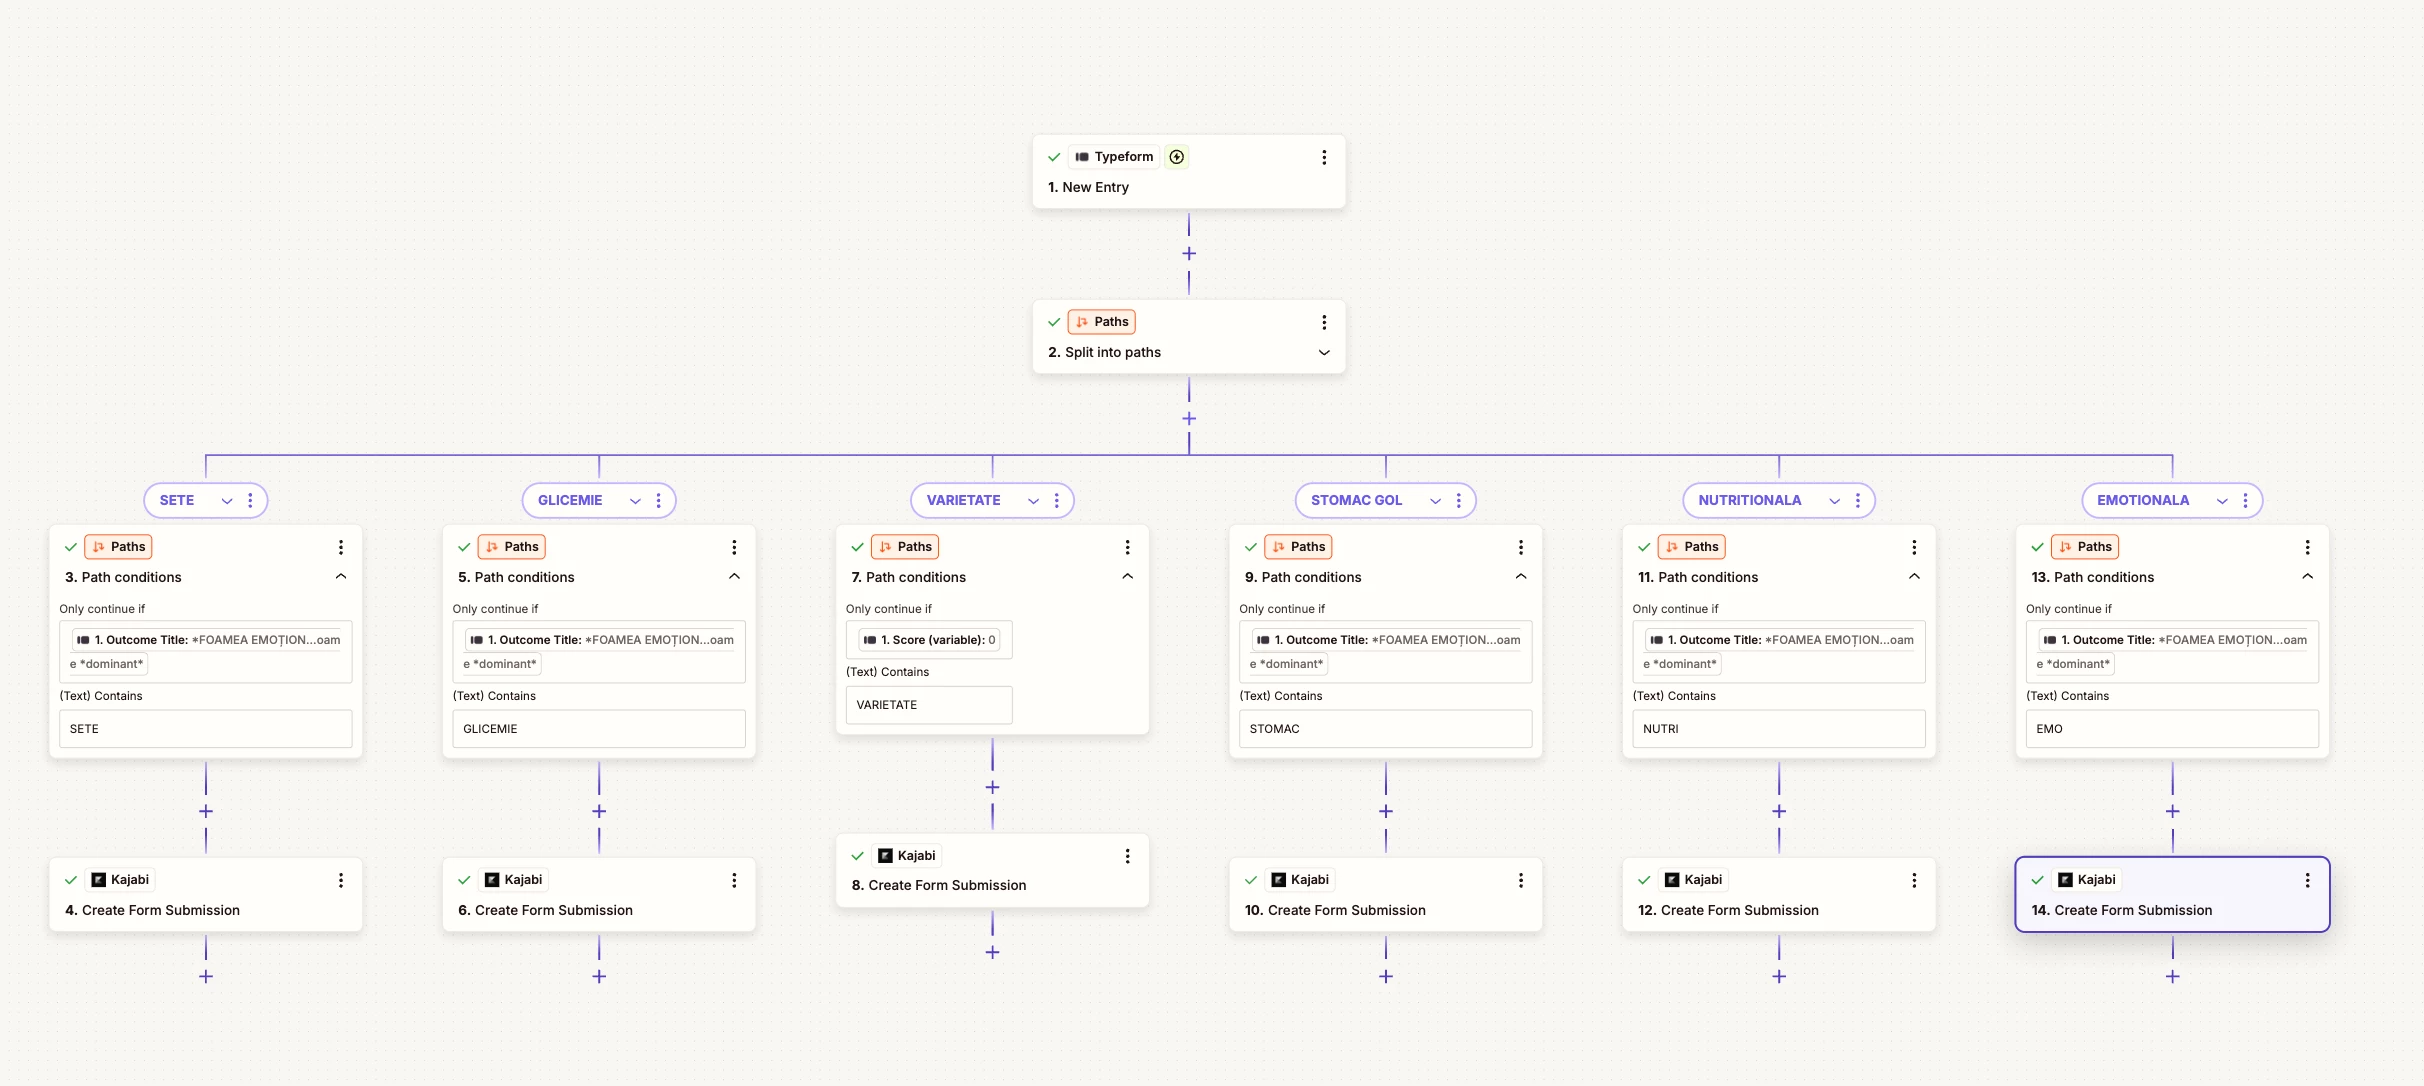Expand the Split into paths step chevron
This screenshot has width=2424, height=1086.
[1324, 352]
